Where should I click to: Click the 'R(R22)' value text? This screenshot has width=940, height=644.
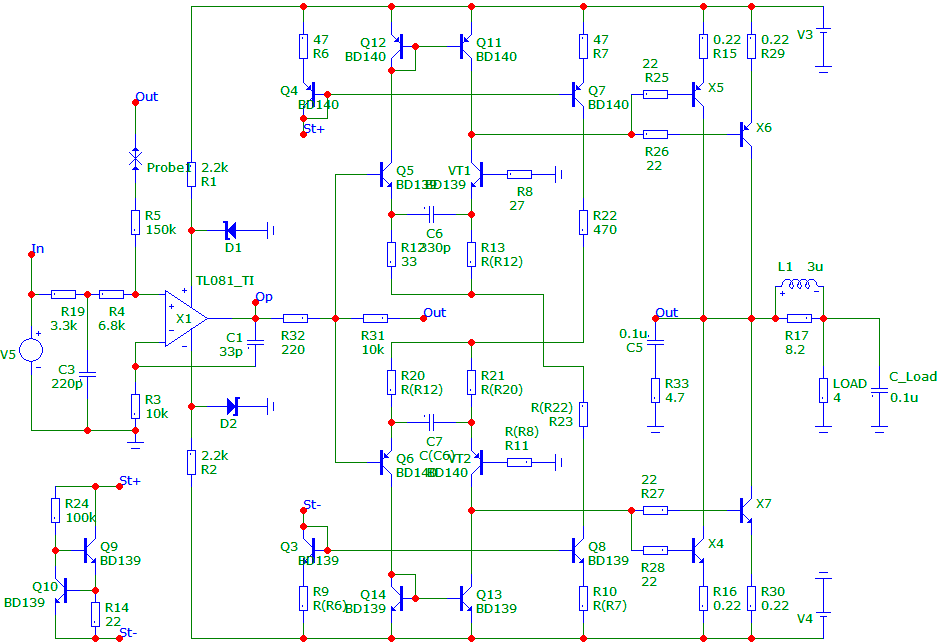click(552, 408)
